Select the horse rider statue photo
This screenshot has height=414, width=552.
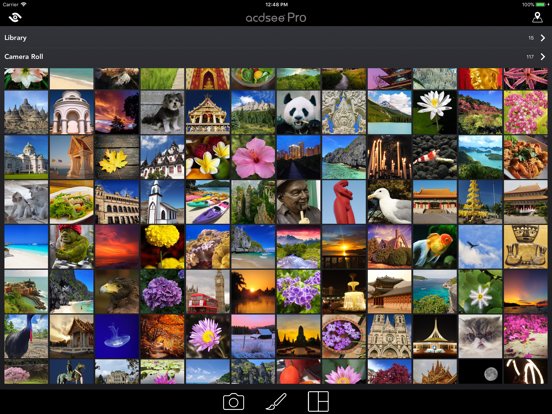pyautogui.click(x=71, y=371)
